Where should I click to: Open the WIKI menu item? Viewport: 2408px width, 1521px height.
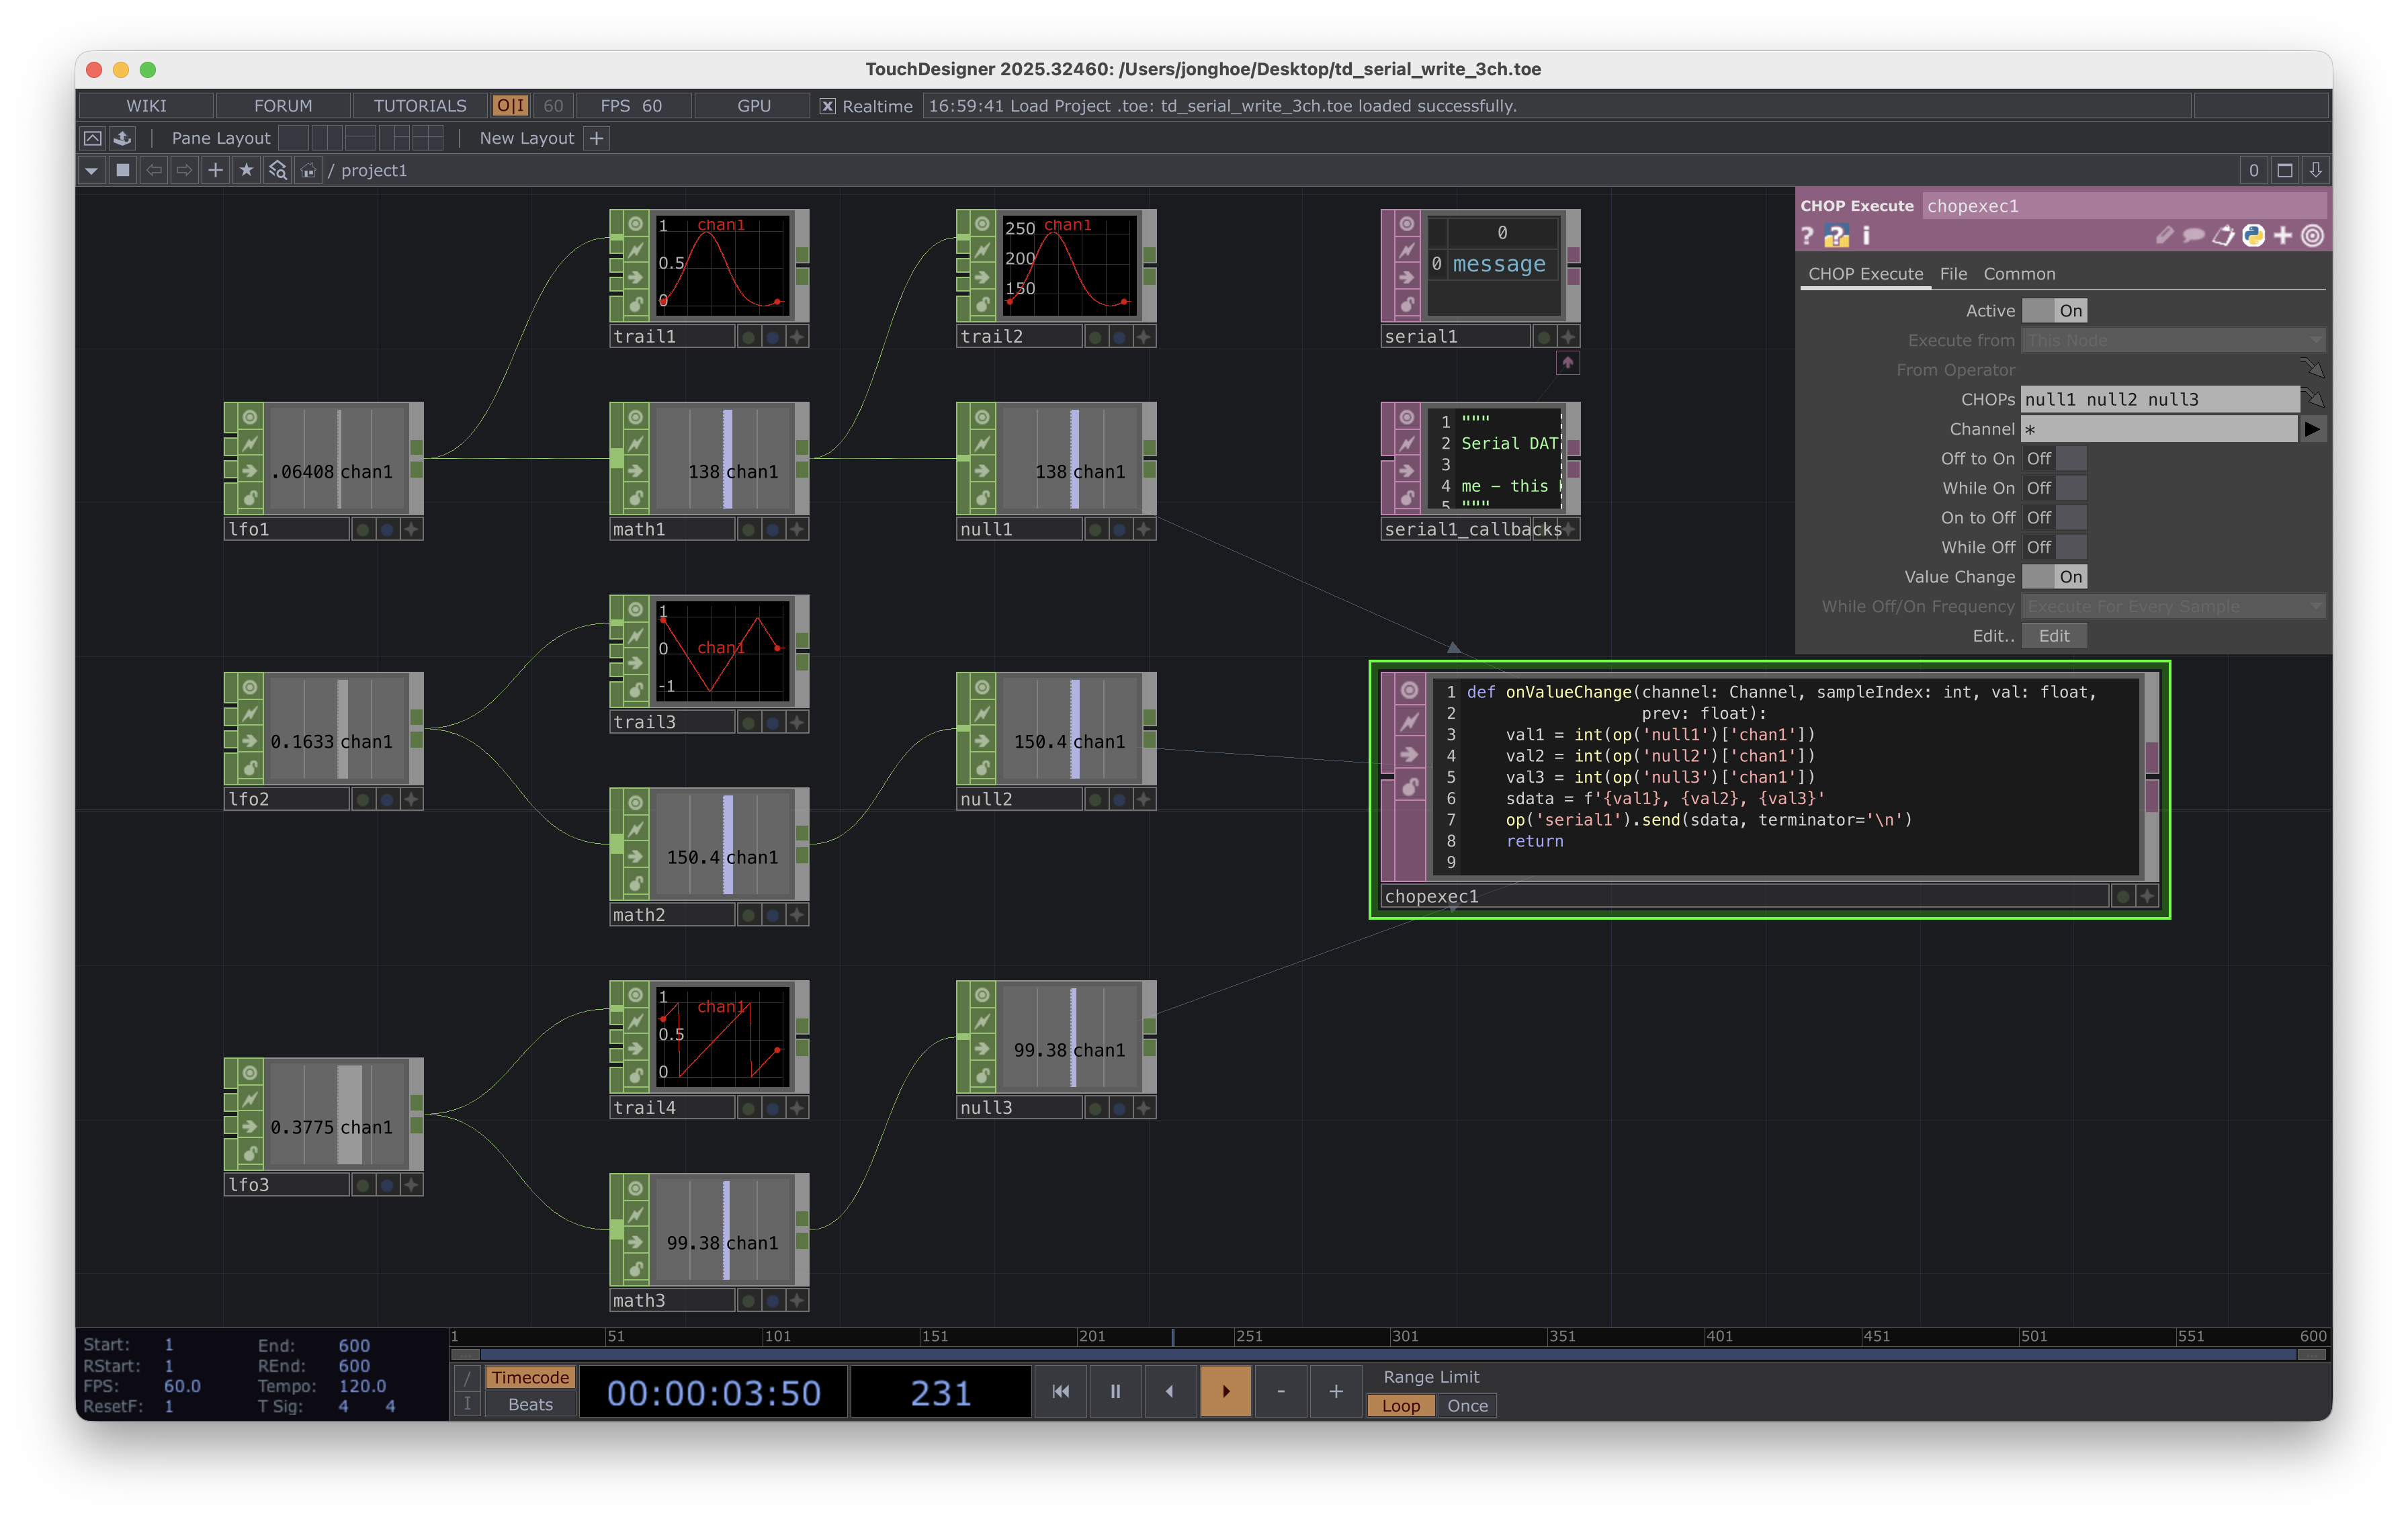(146, 106)
